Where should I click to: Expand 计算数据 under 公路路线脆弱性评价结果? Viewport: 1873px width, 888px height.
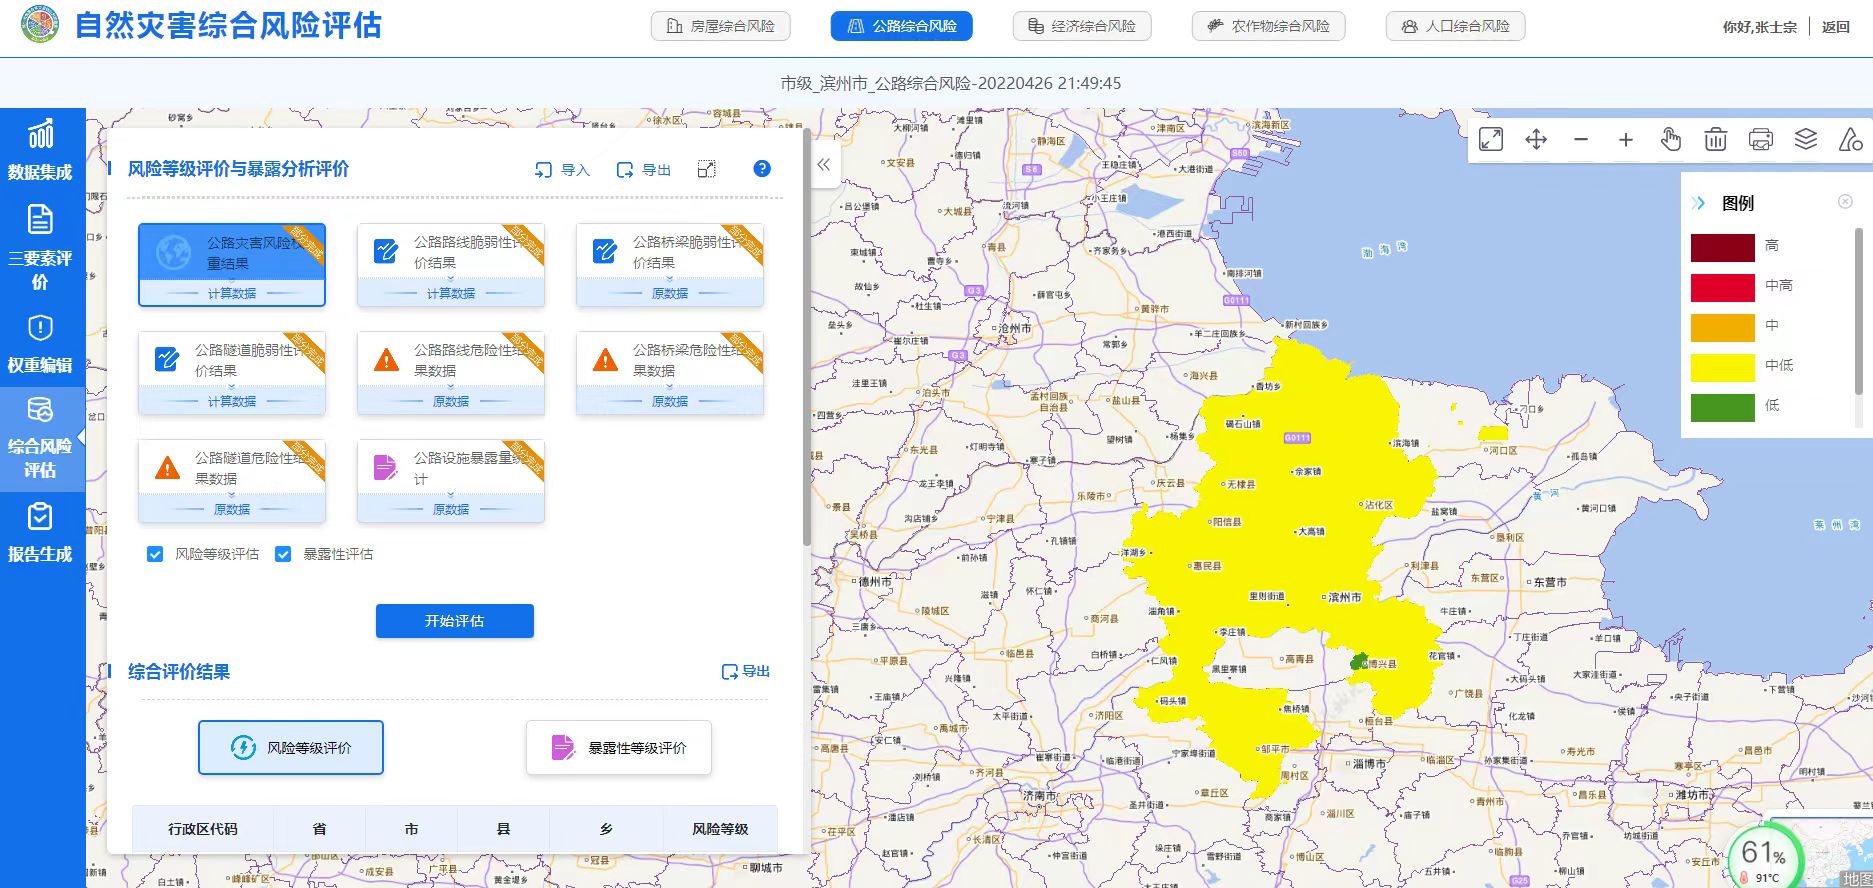[451, 293]
